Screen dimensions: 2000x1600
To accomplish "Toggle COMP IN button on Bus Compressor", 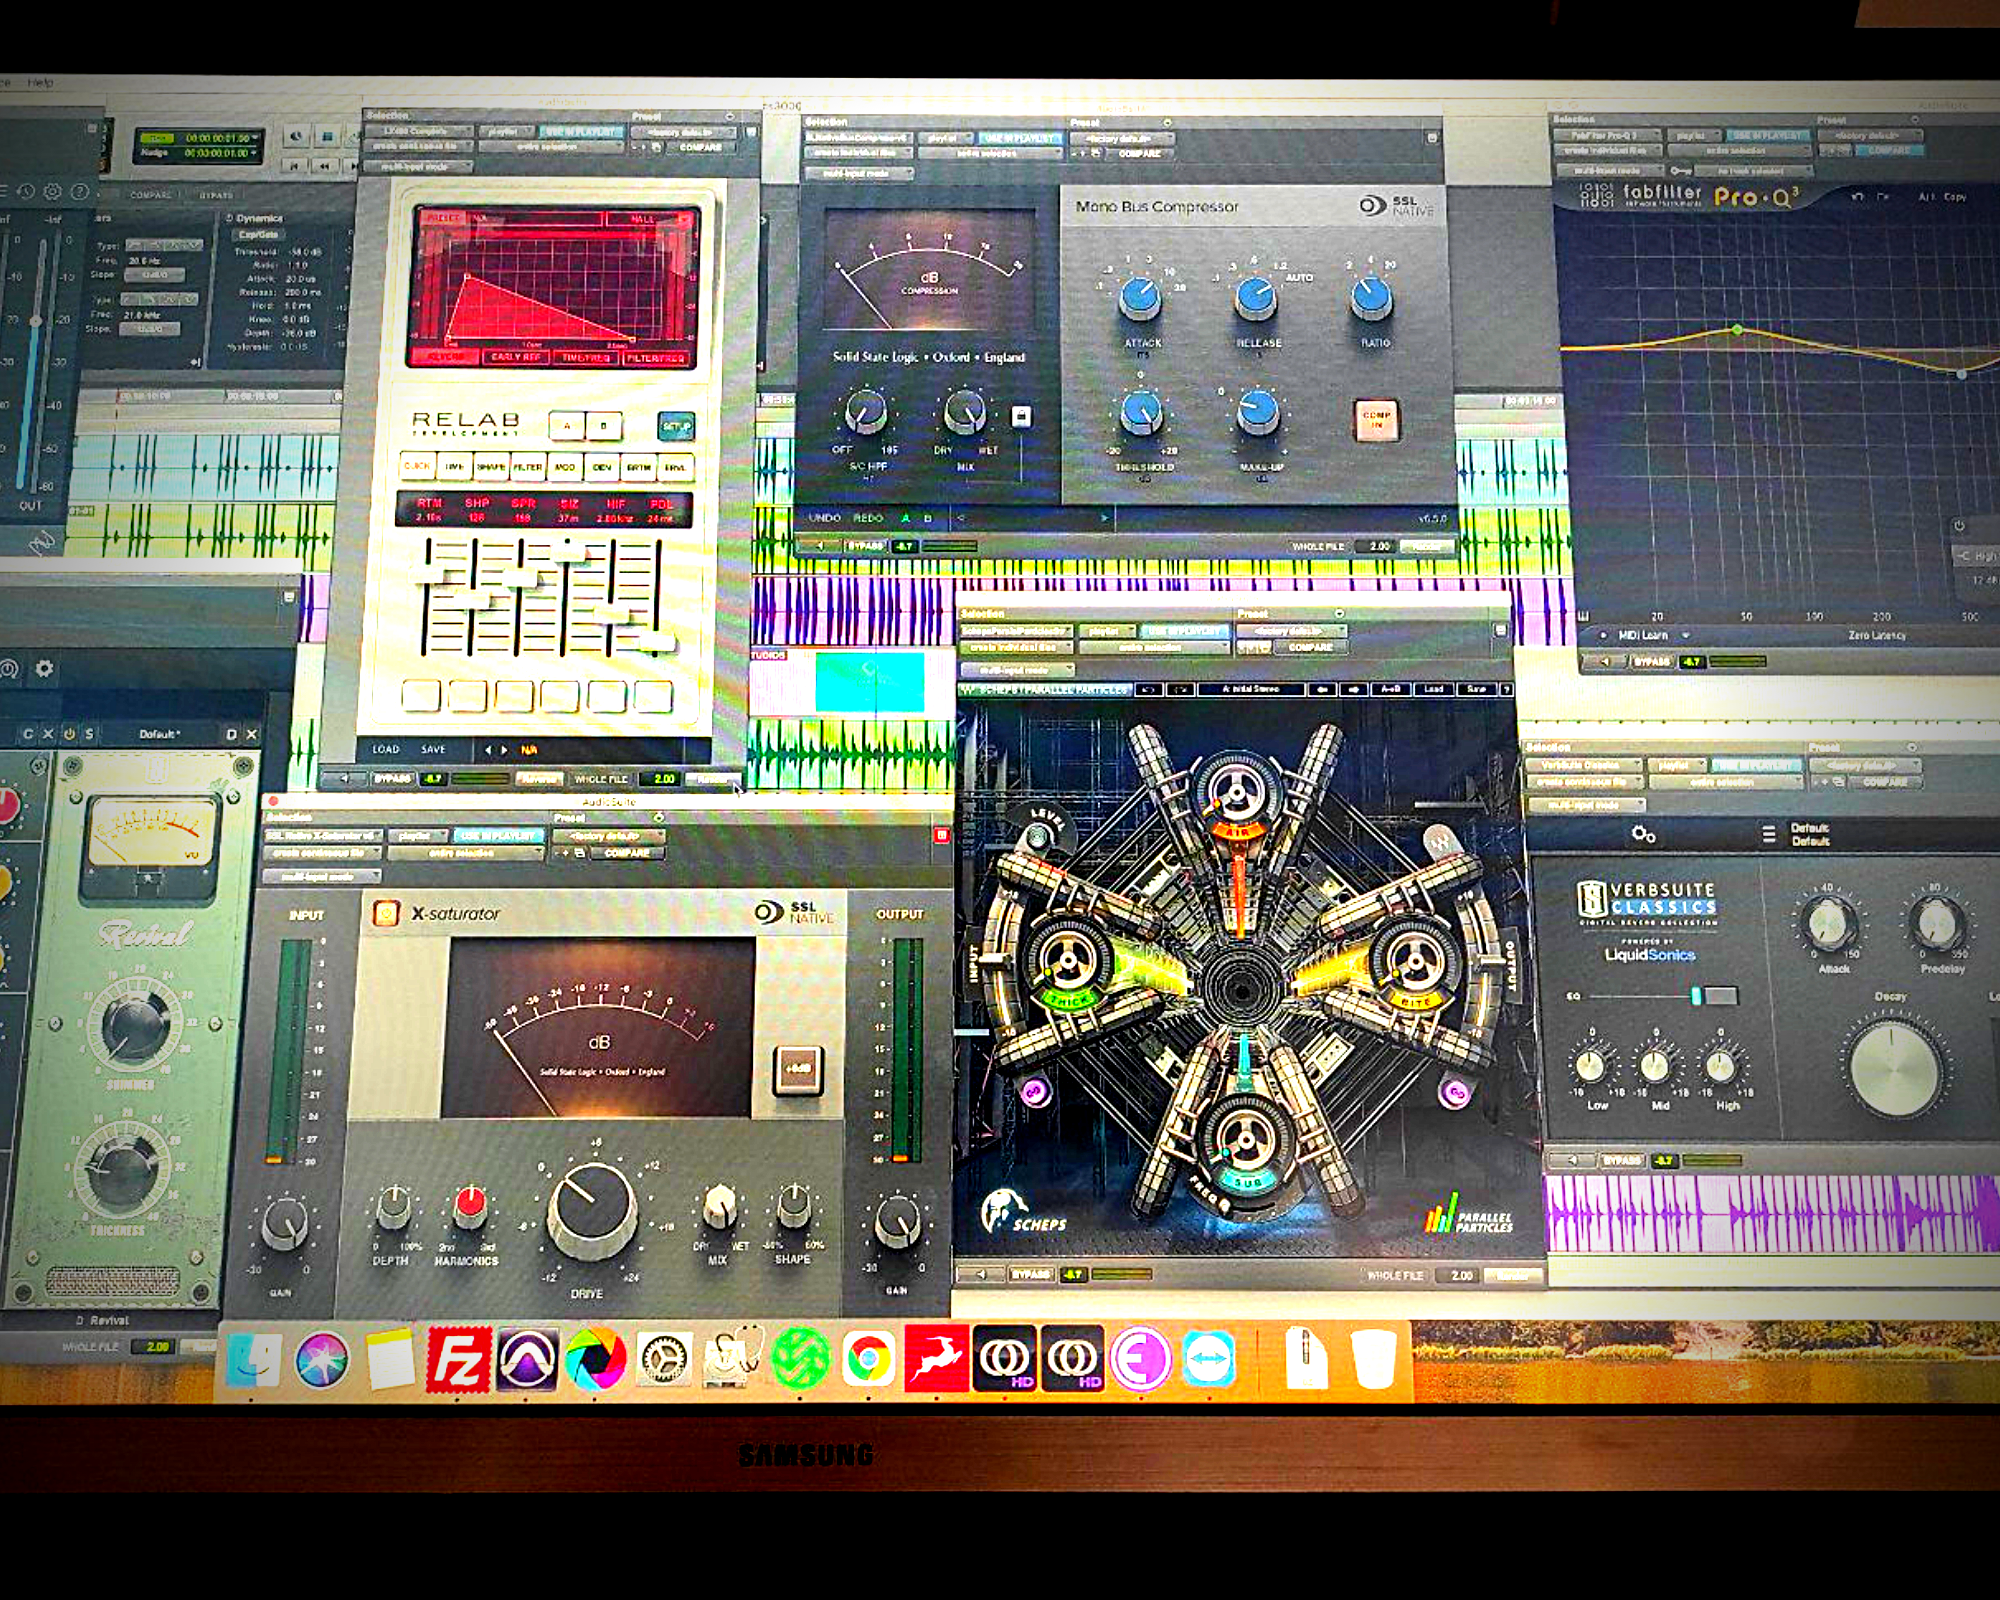I will pyautogui.click(x=1376, y=420).
